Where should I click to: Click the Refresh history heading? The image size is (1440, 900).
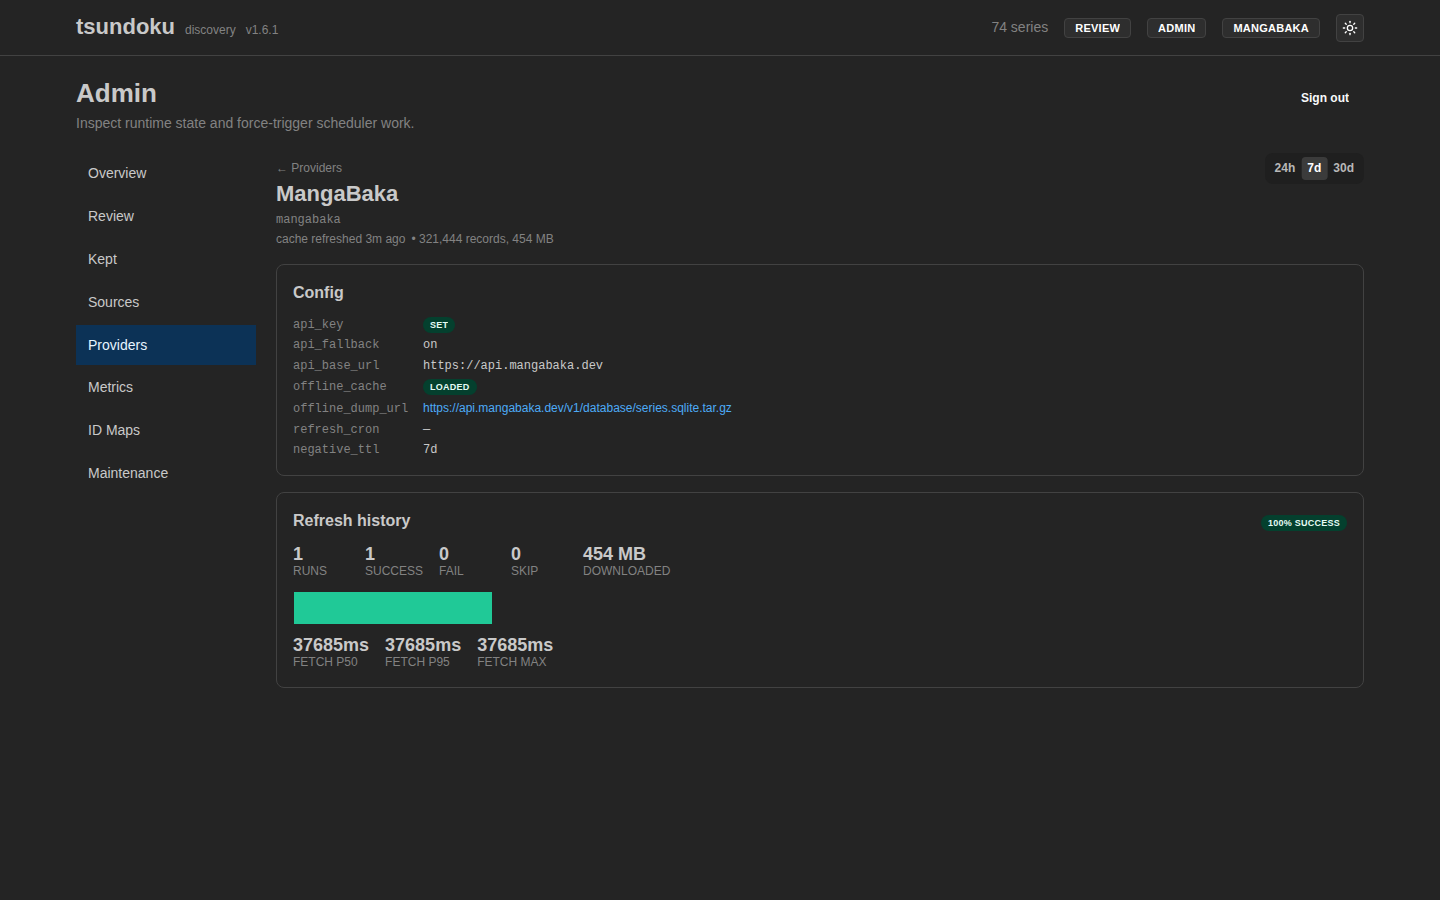pos(351,521)
